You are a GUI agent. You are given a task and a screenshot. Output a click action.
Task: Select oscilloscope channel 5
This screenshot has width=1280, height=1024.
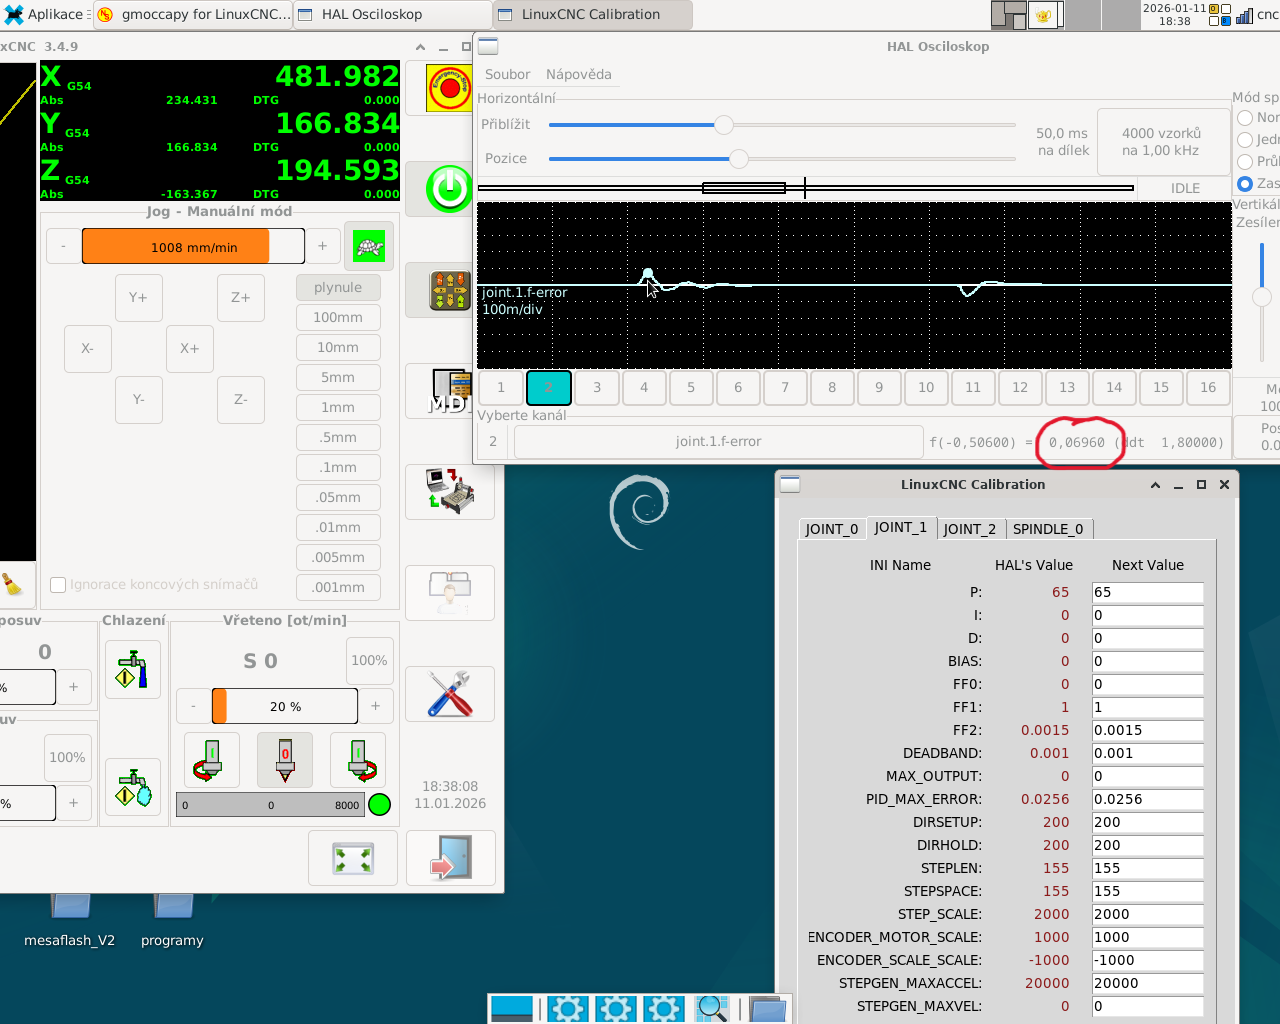(x=690, y=388)
